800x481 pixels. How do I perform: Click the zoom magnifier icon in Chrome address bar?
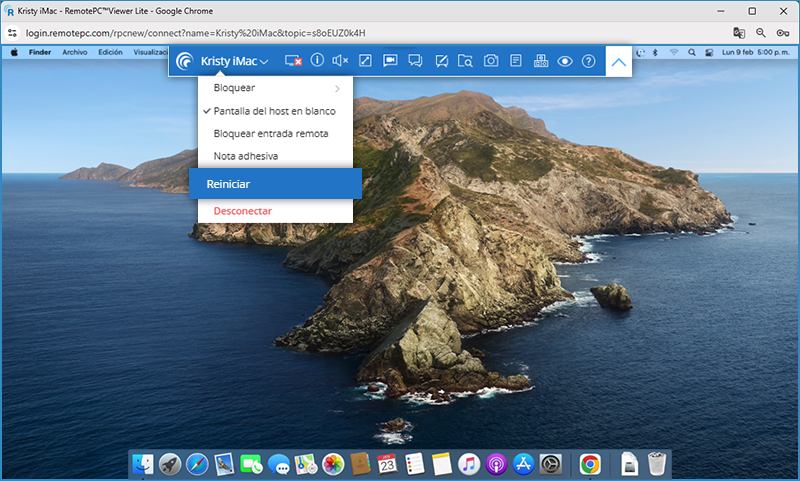(761, 33)
